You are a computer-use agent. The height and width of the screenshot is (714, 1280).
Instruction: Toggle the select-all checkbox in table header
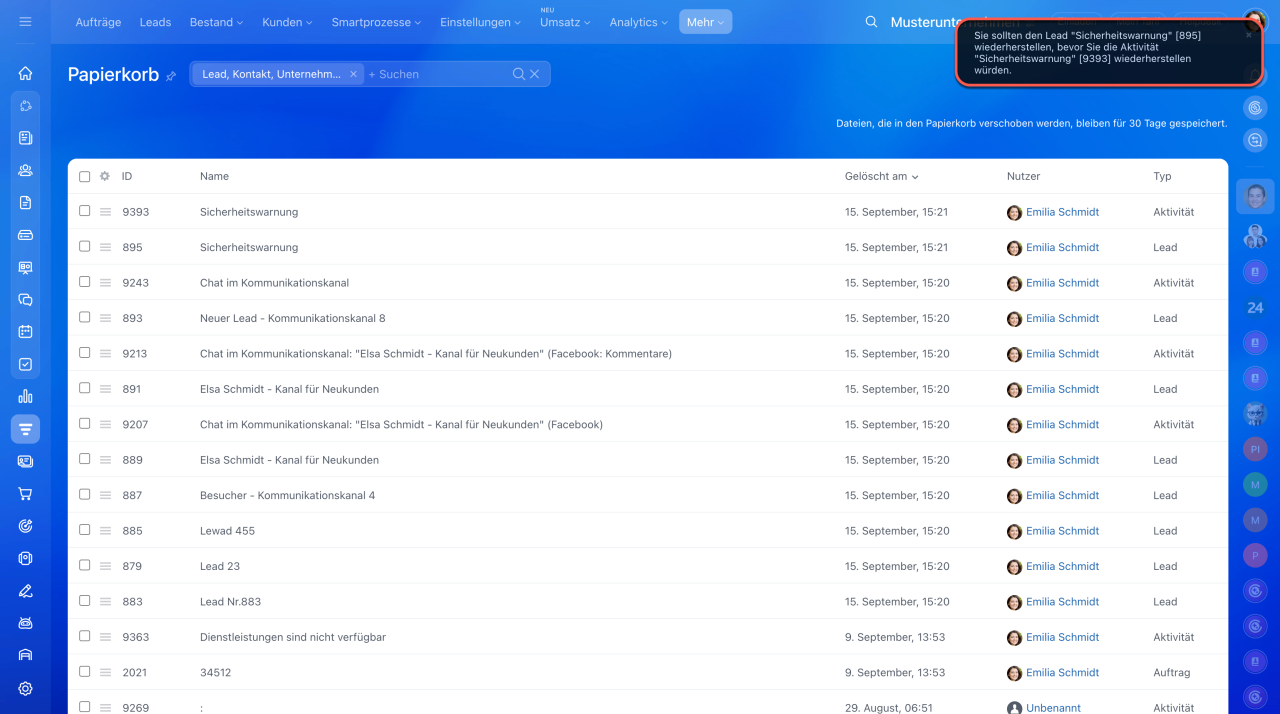[84, 176]
